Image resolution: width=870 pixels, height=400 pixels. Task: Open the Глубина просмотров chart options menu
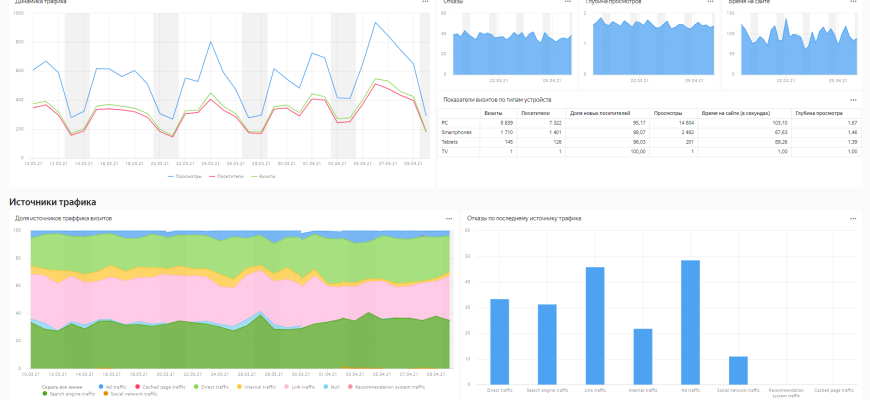712,3
